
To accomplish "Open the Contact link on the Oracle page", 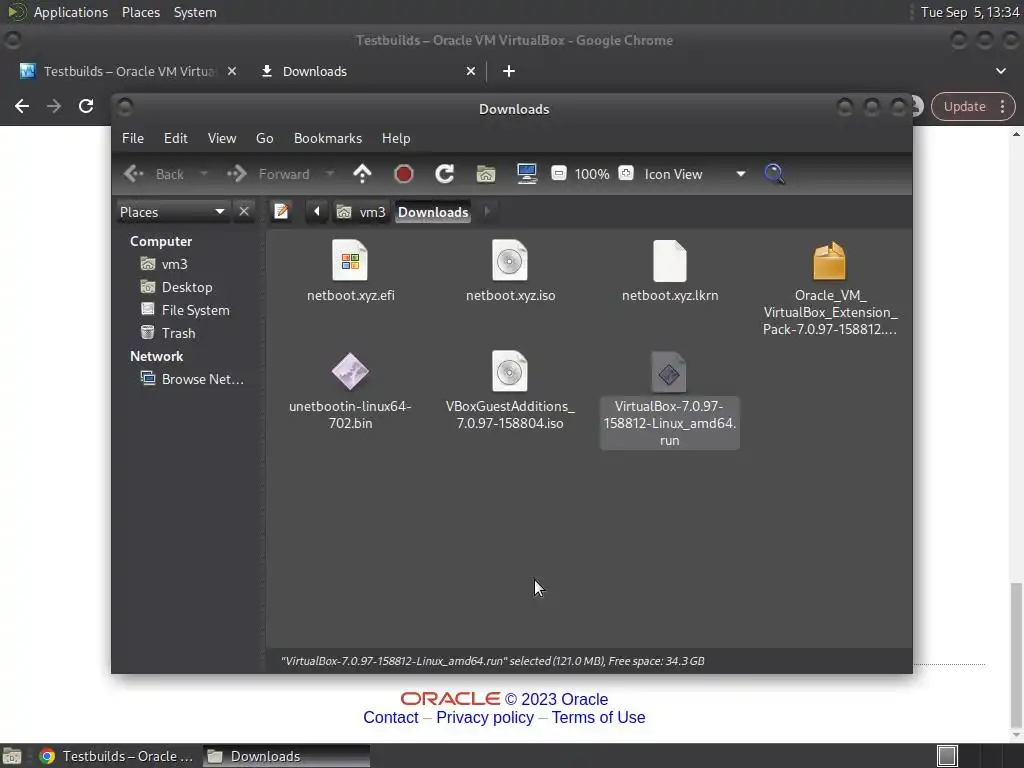I will (391, 718).
